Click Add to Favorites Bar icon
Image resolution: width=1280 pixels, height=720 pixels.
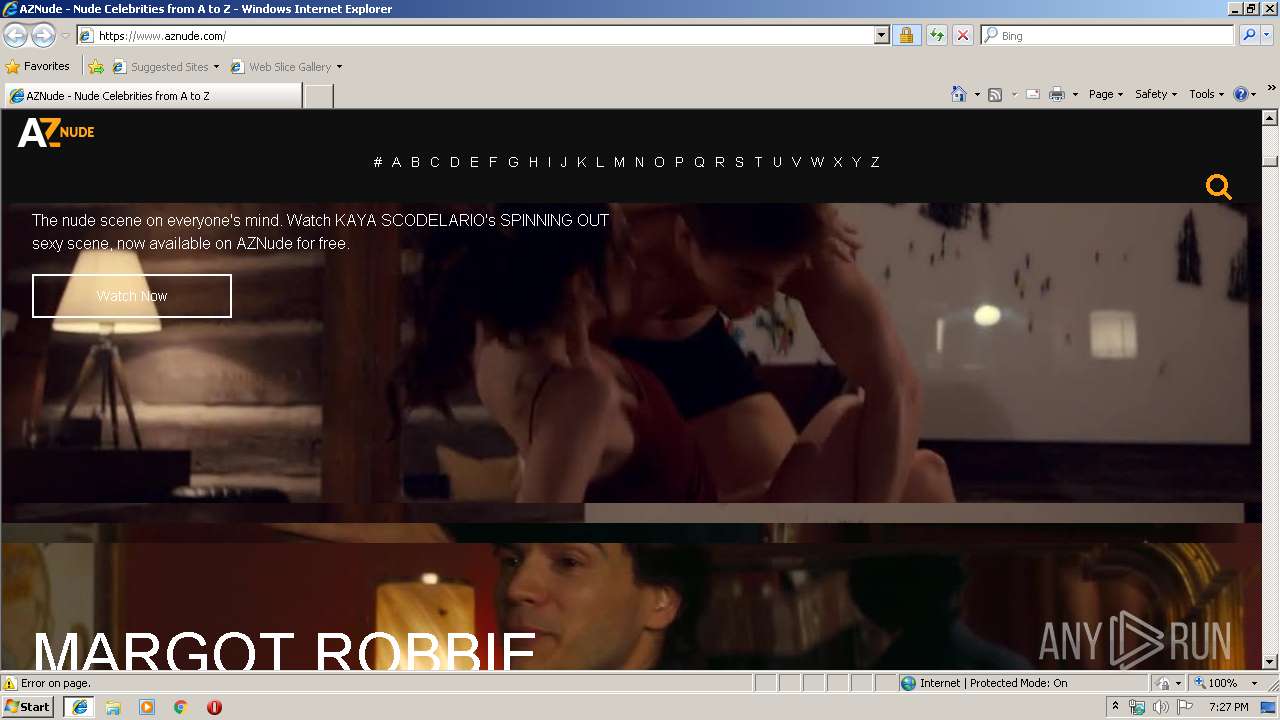[x=96, y=67]
